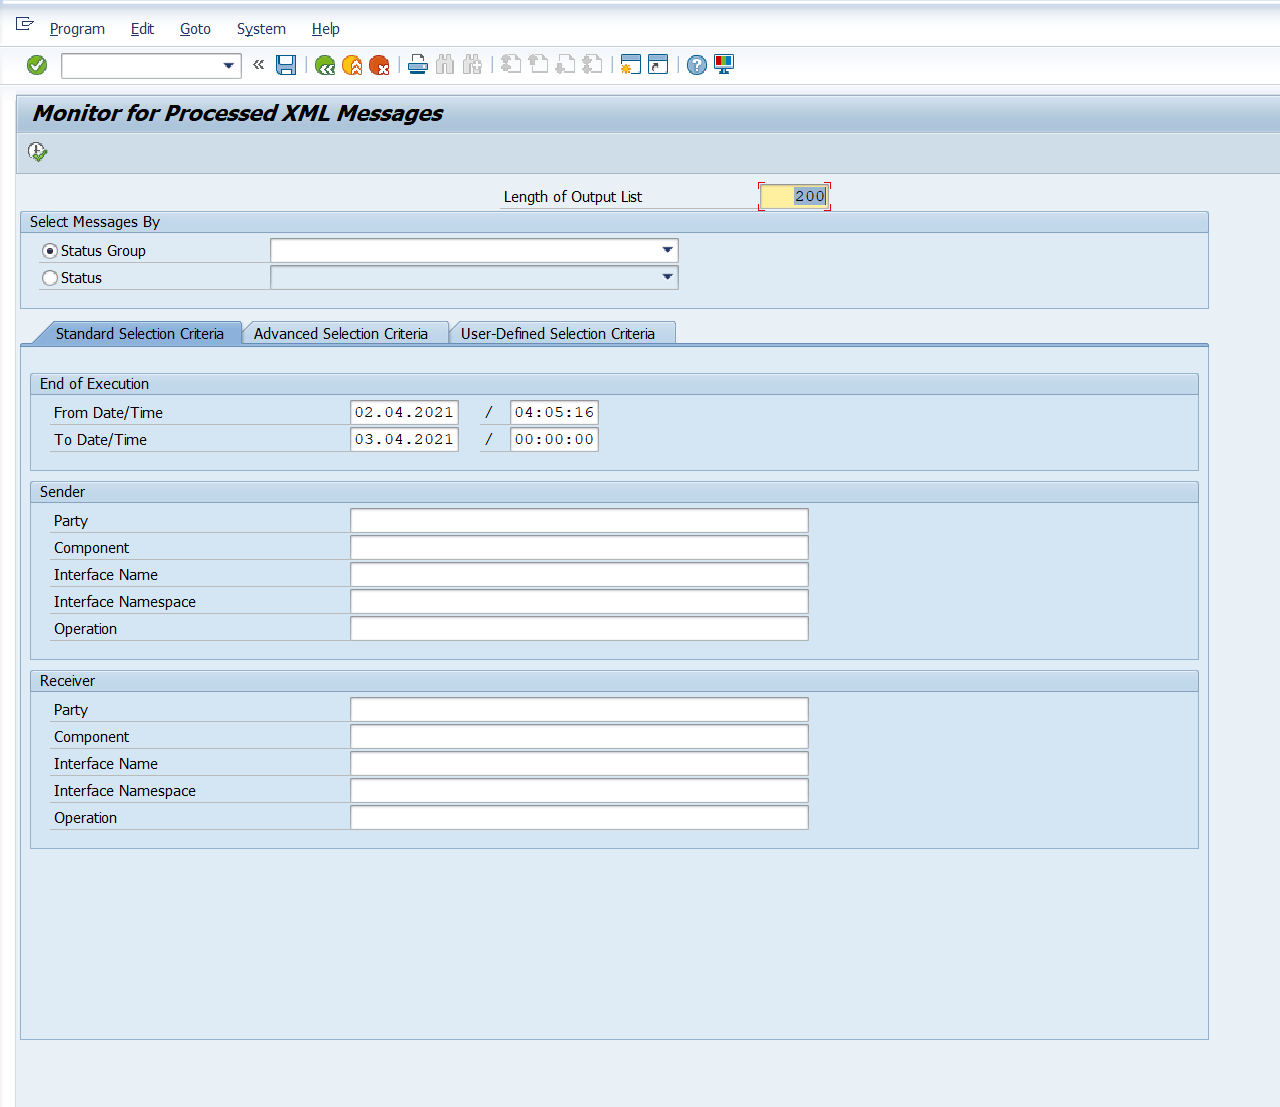Screen dimensions: 1280x1107
Task: Open the Help question mark icon
Action: pyautogui.click(x=697, y=65)
